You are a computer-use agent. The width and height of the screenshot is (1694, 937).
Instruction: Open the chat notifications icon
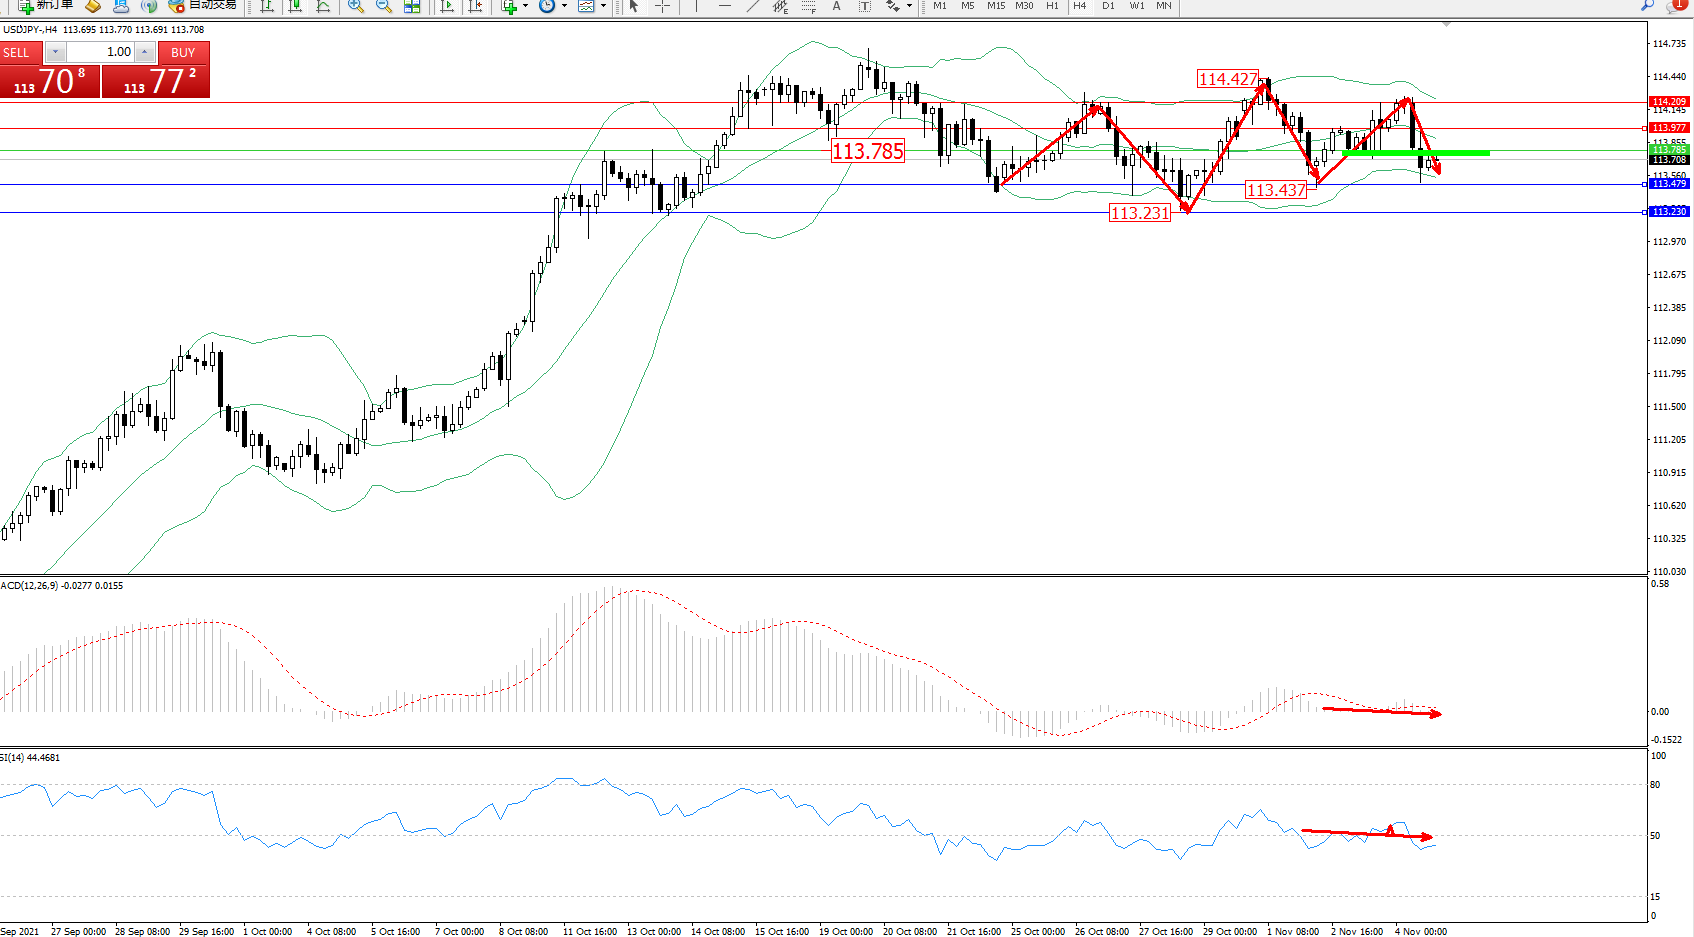pos(1677,6)
